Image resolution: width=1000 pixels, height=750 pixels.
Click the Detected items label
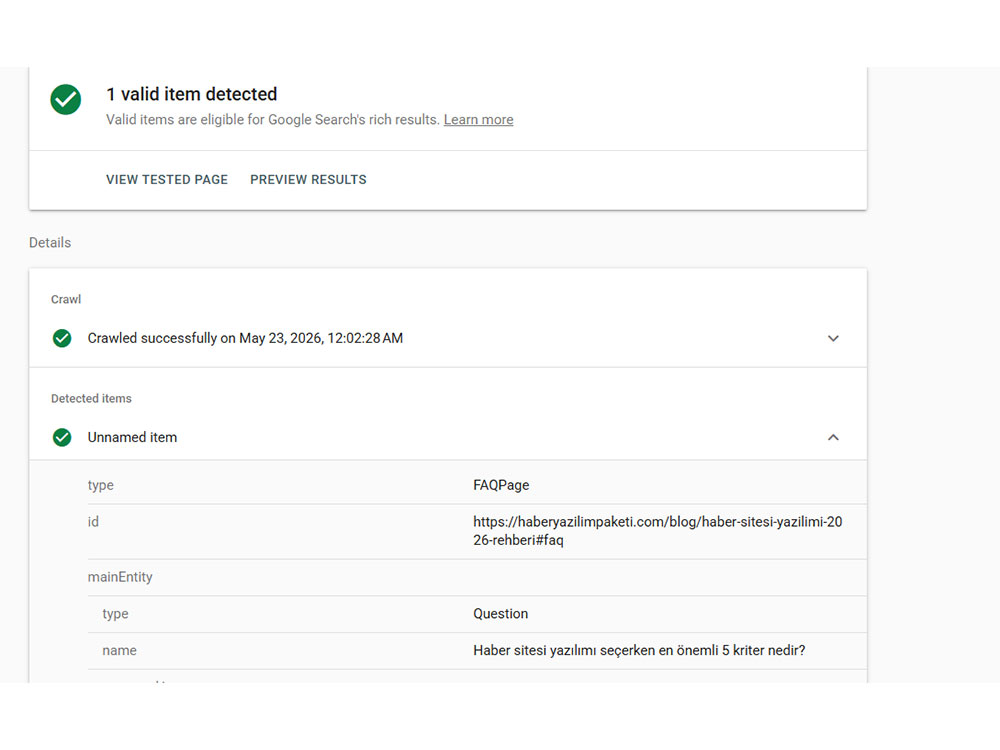coord(91,399)
